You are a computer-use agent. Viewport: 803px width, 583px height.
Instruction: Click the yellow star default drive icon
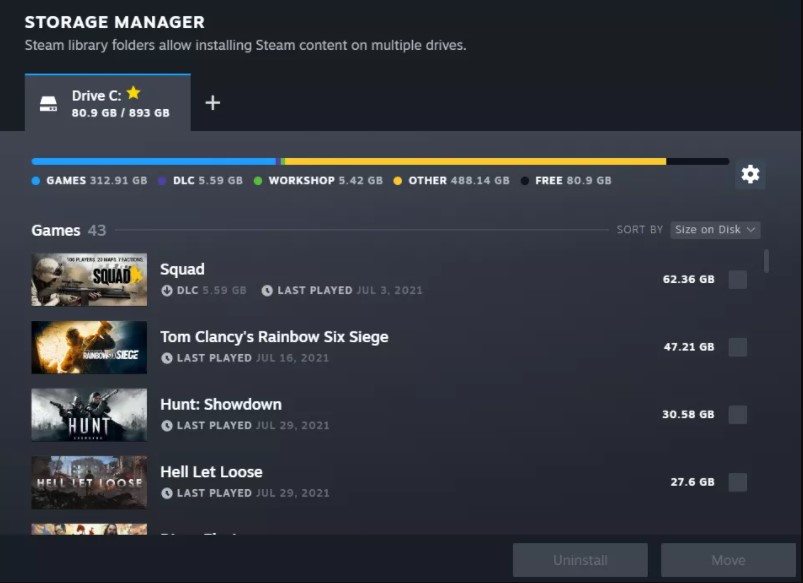point(133,94)
